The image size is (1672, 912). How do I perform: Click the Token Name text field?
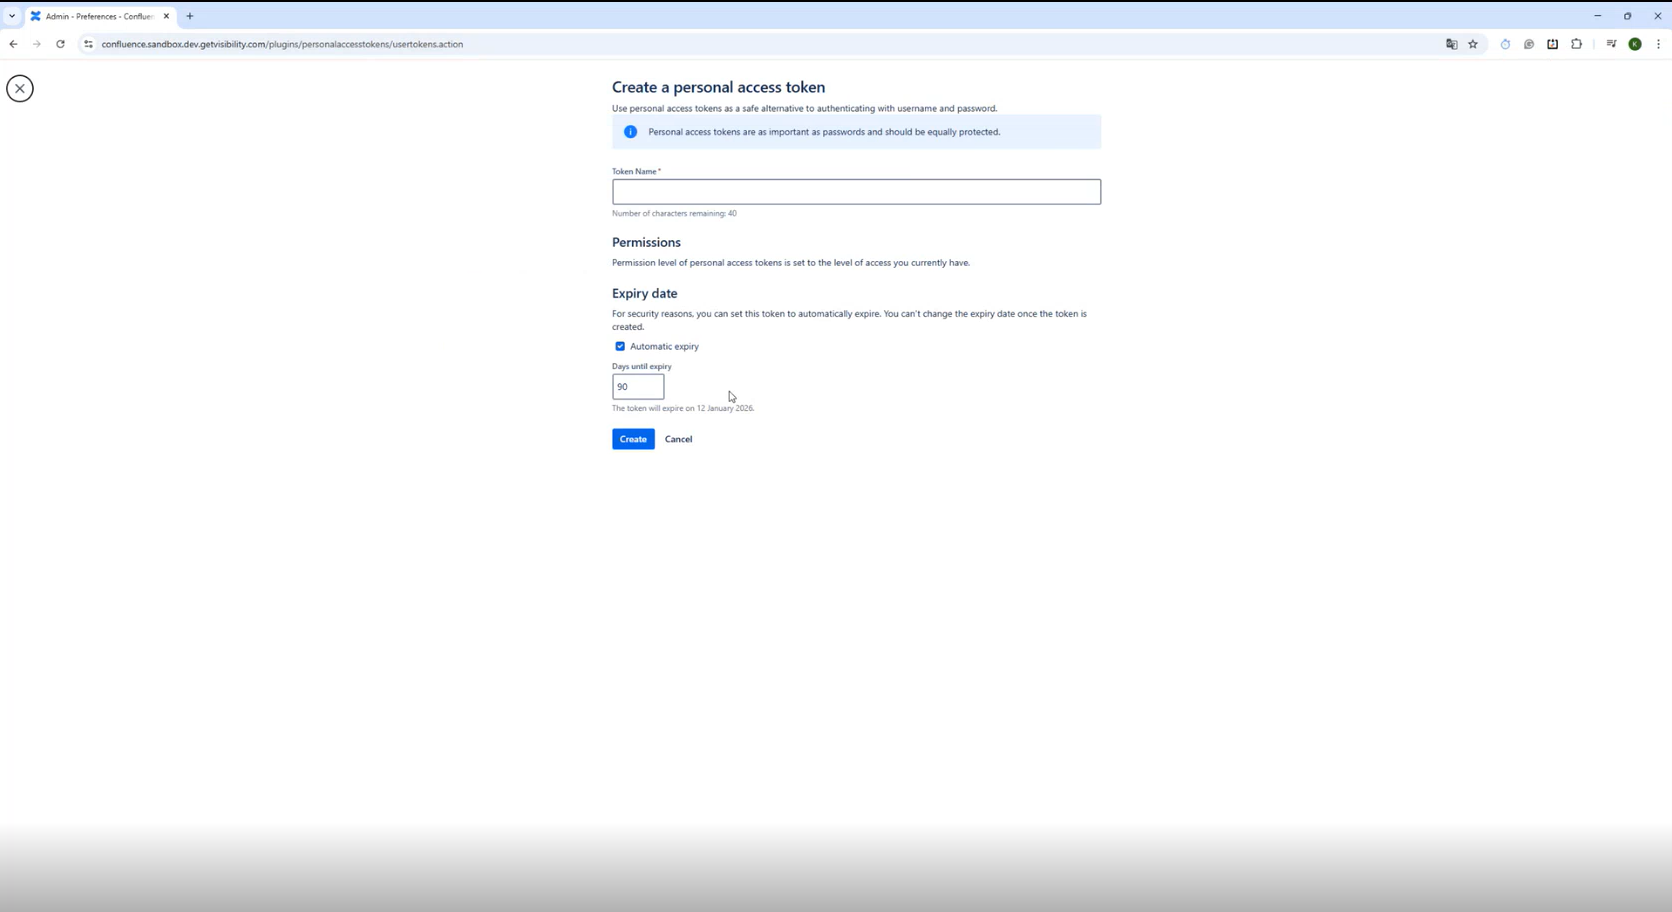pyautogui.click(x=856, y=192)
